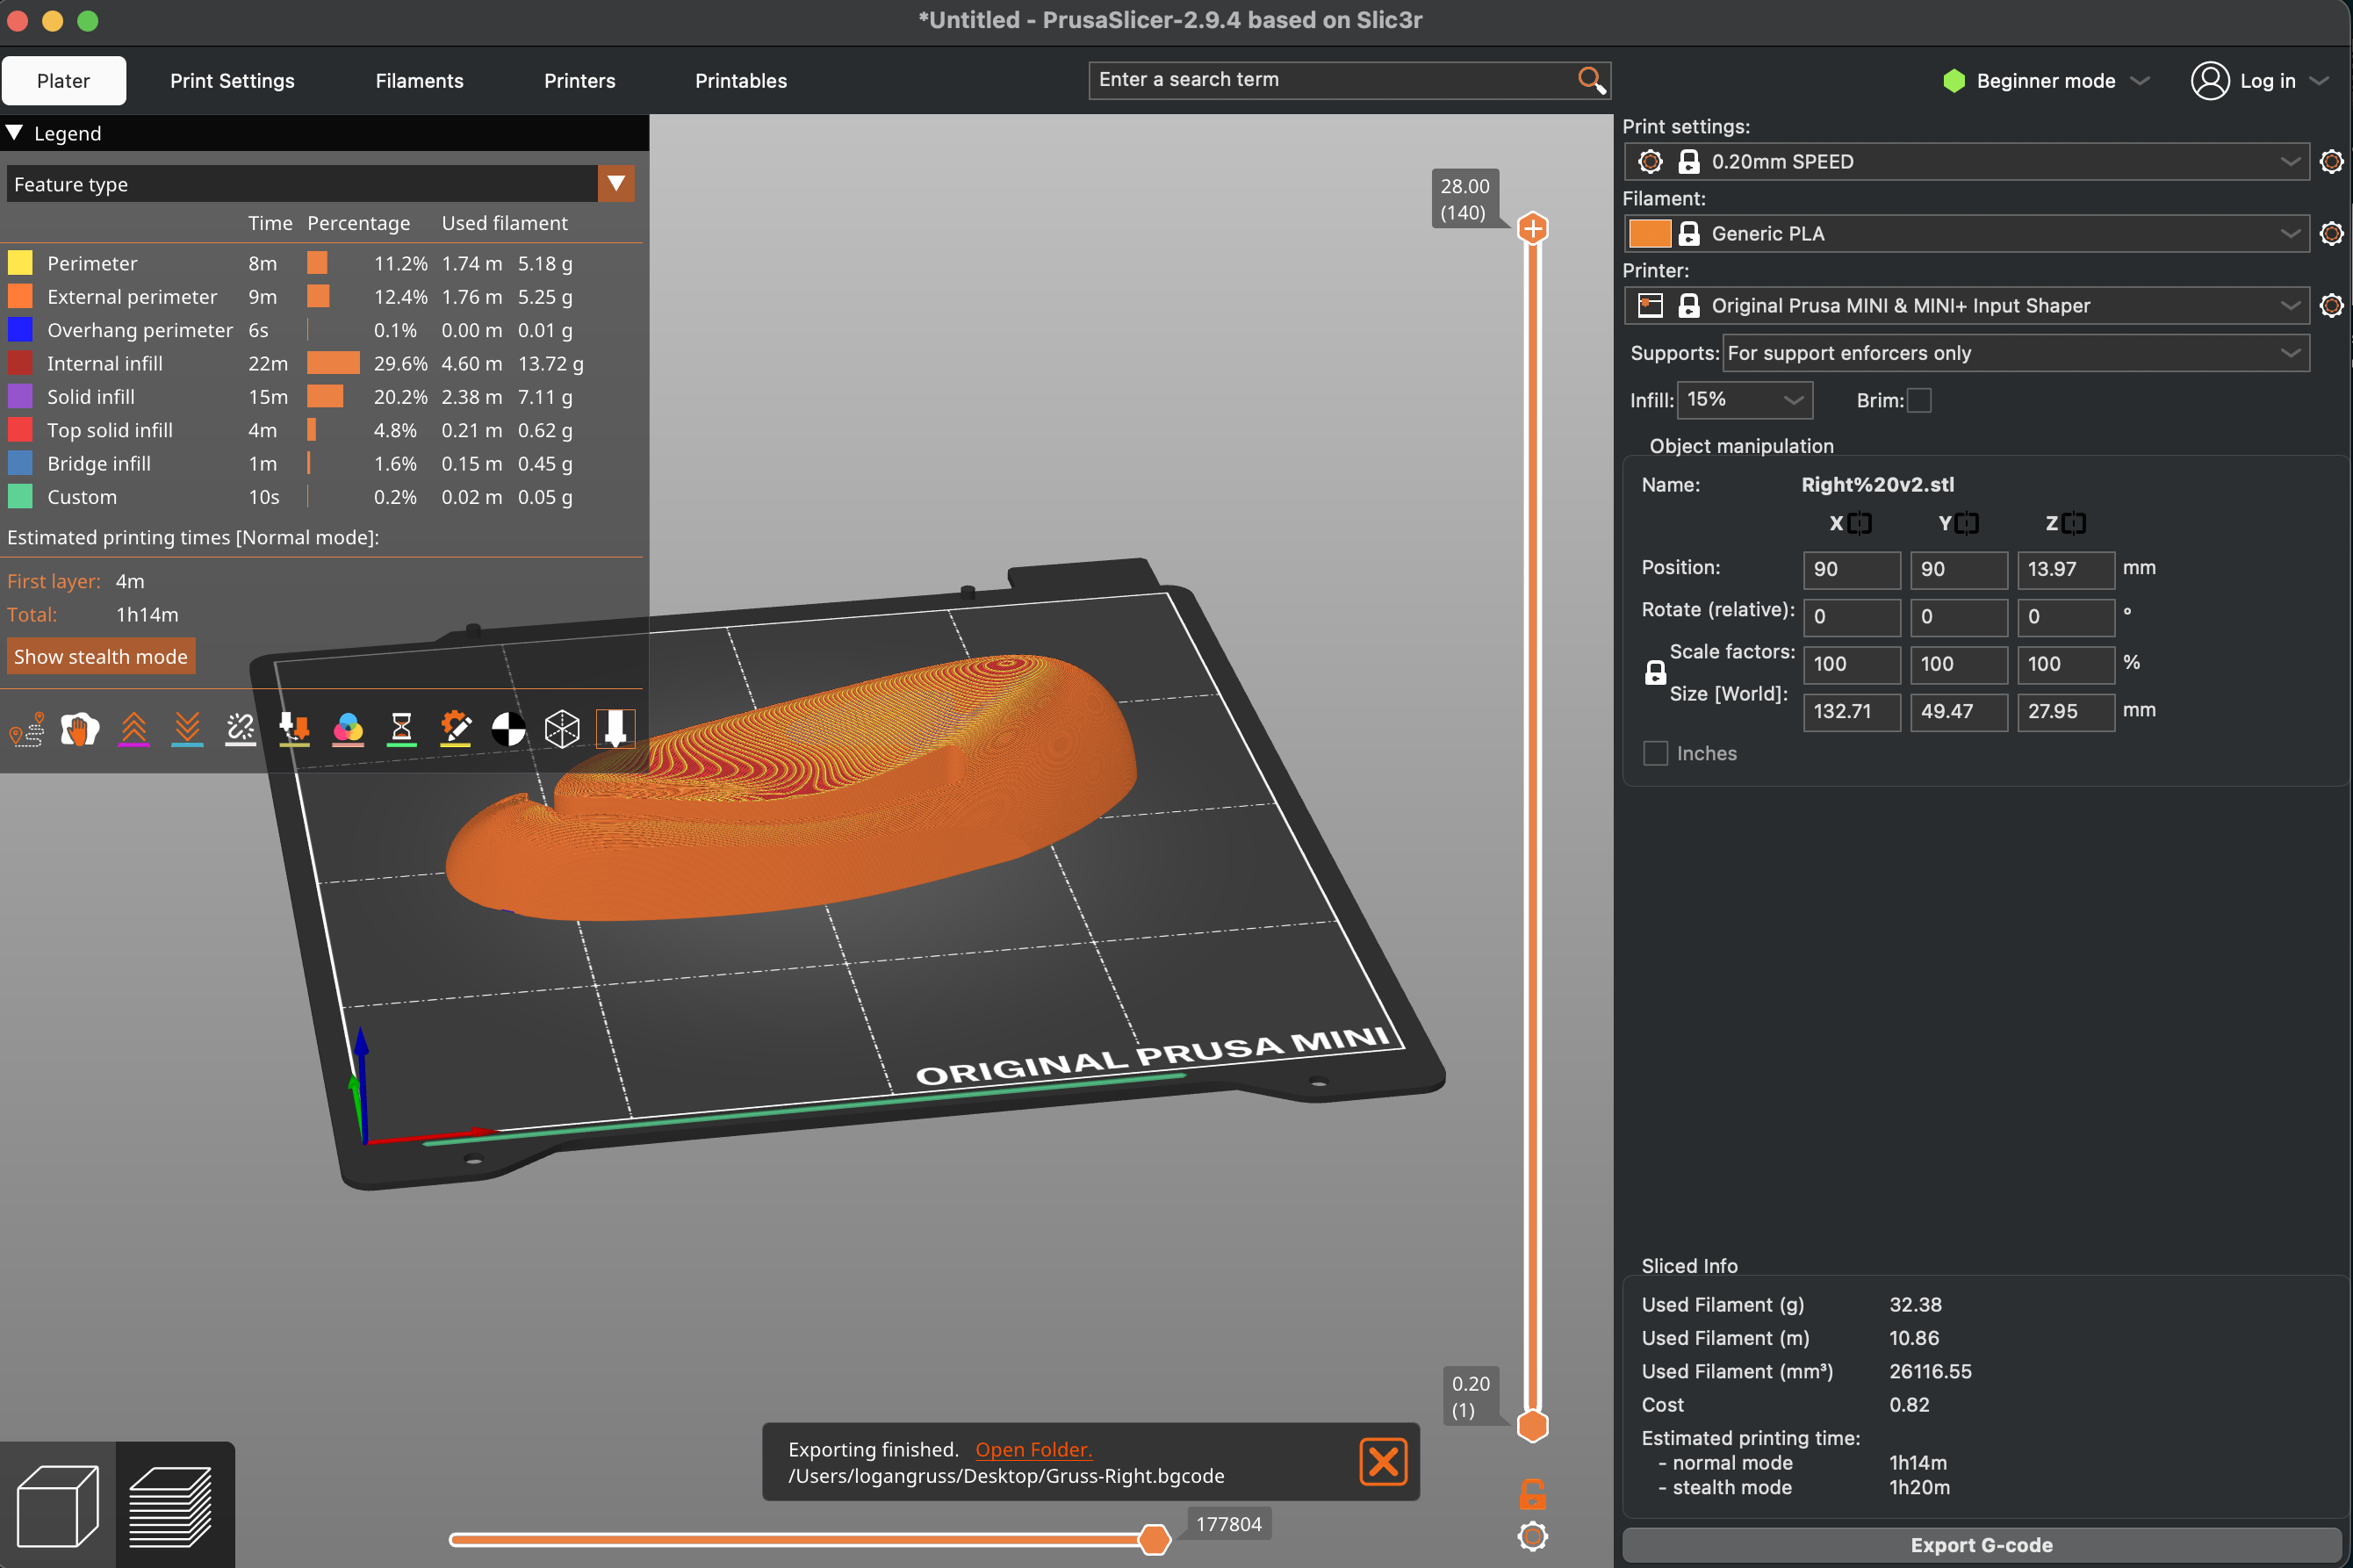Toggle seams broken-link icon
The image size is (2353, 1568).
point(241,729)
